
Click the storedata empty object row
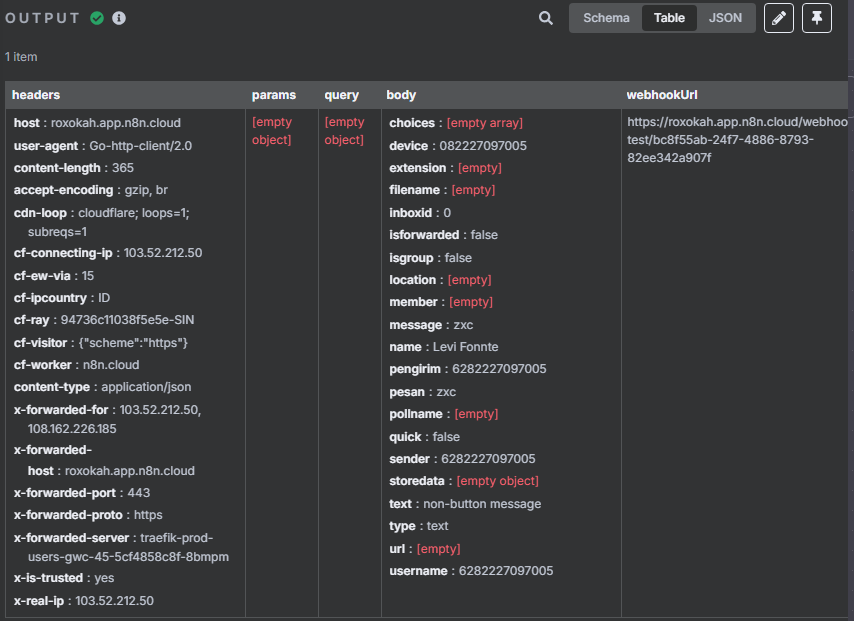[464, 481]
